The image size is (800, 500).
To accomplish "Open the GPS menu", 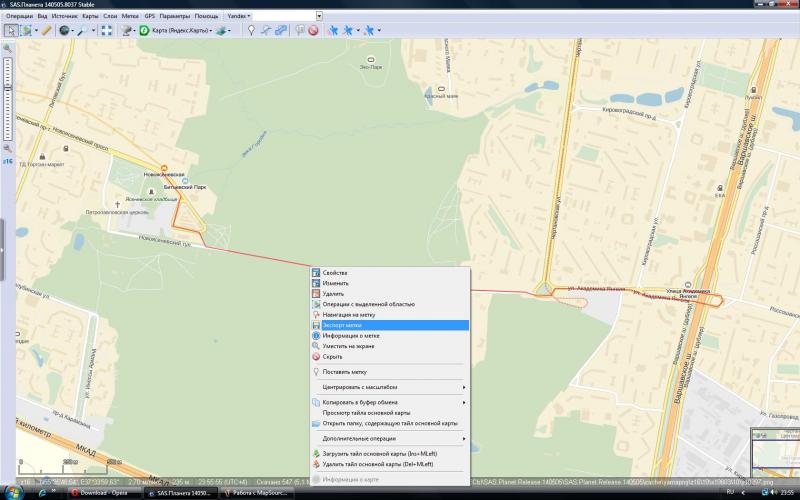I will pos(149,16).
